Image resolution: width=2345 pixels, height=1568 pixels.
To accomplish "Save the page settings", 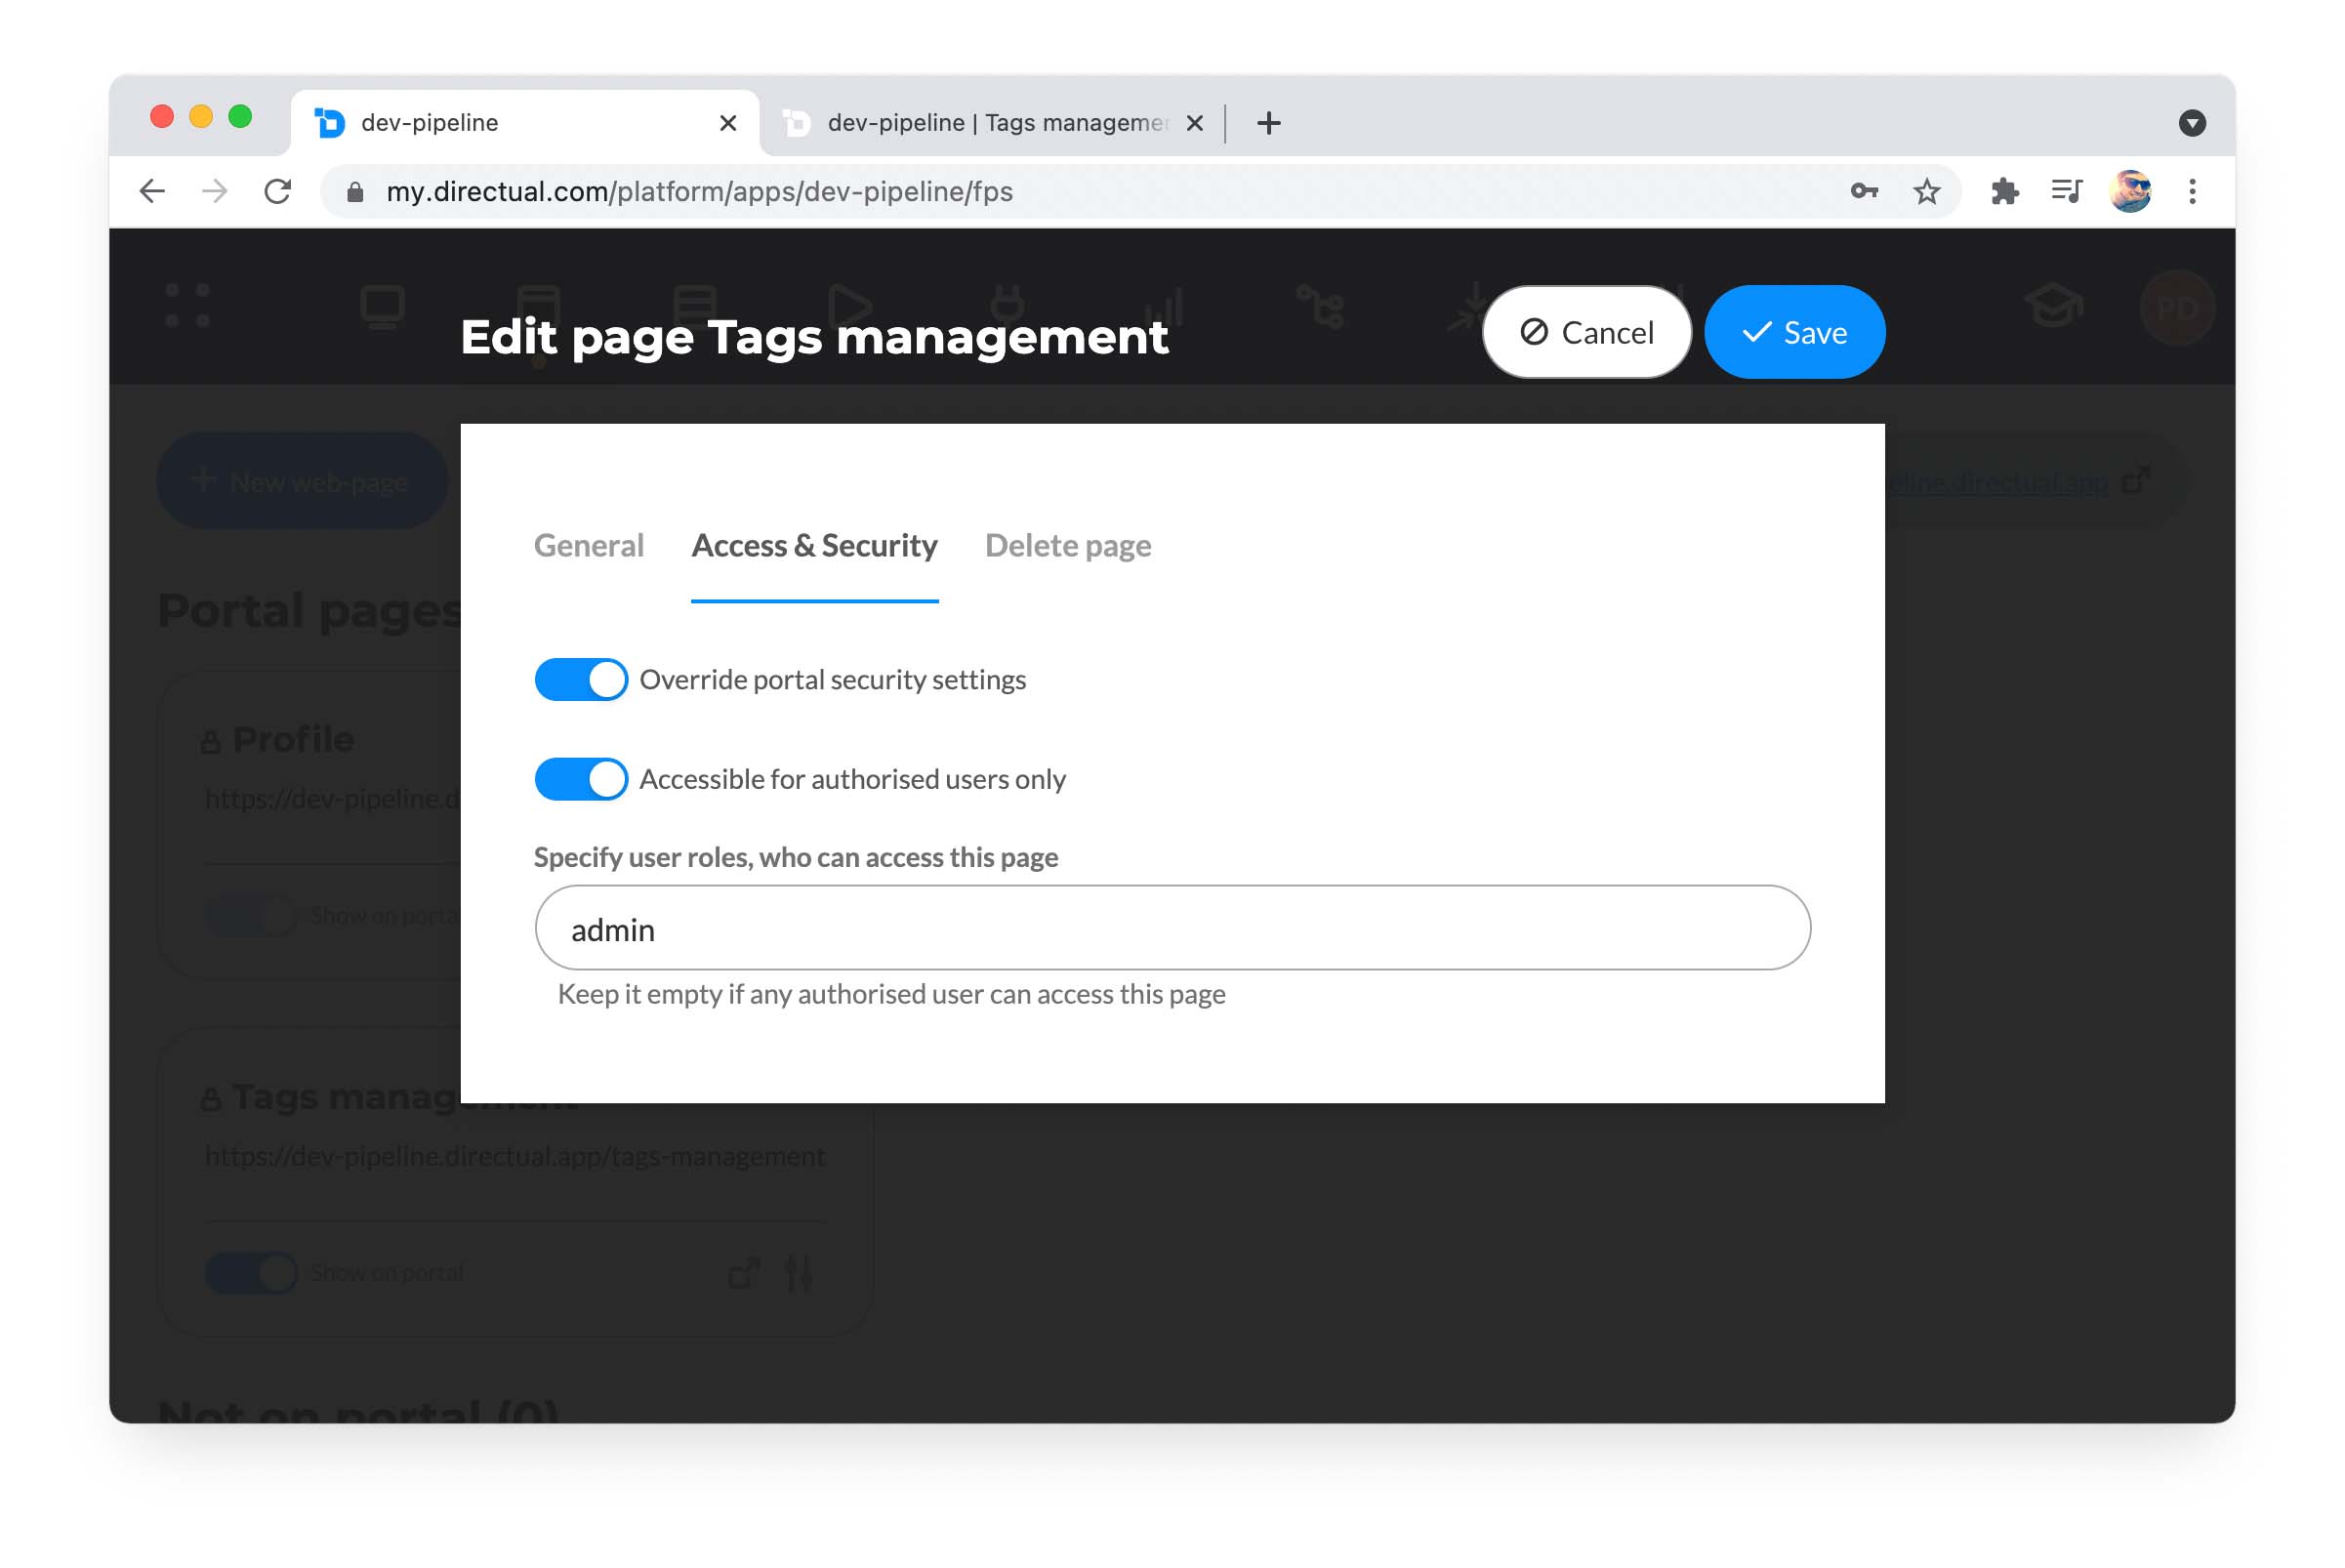I will 1794,332.
